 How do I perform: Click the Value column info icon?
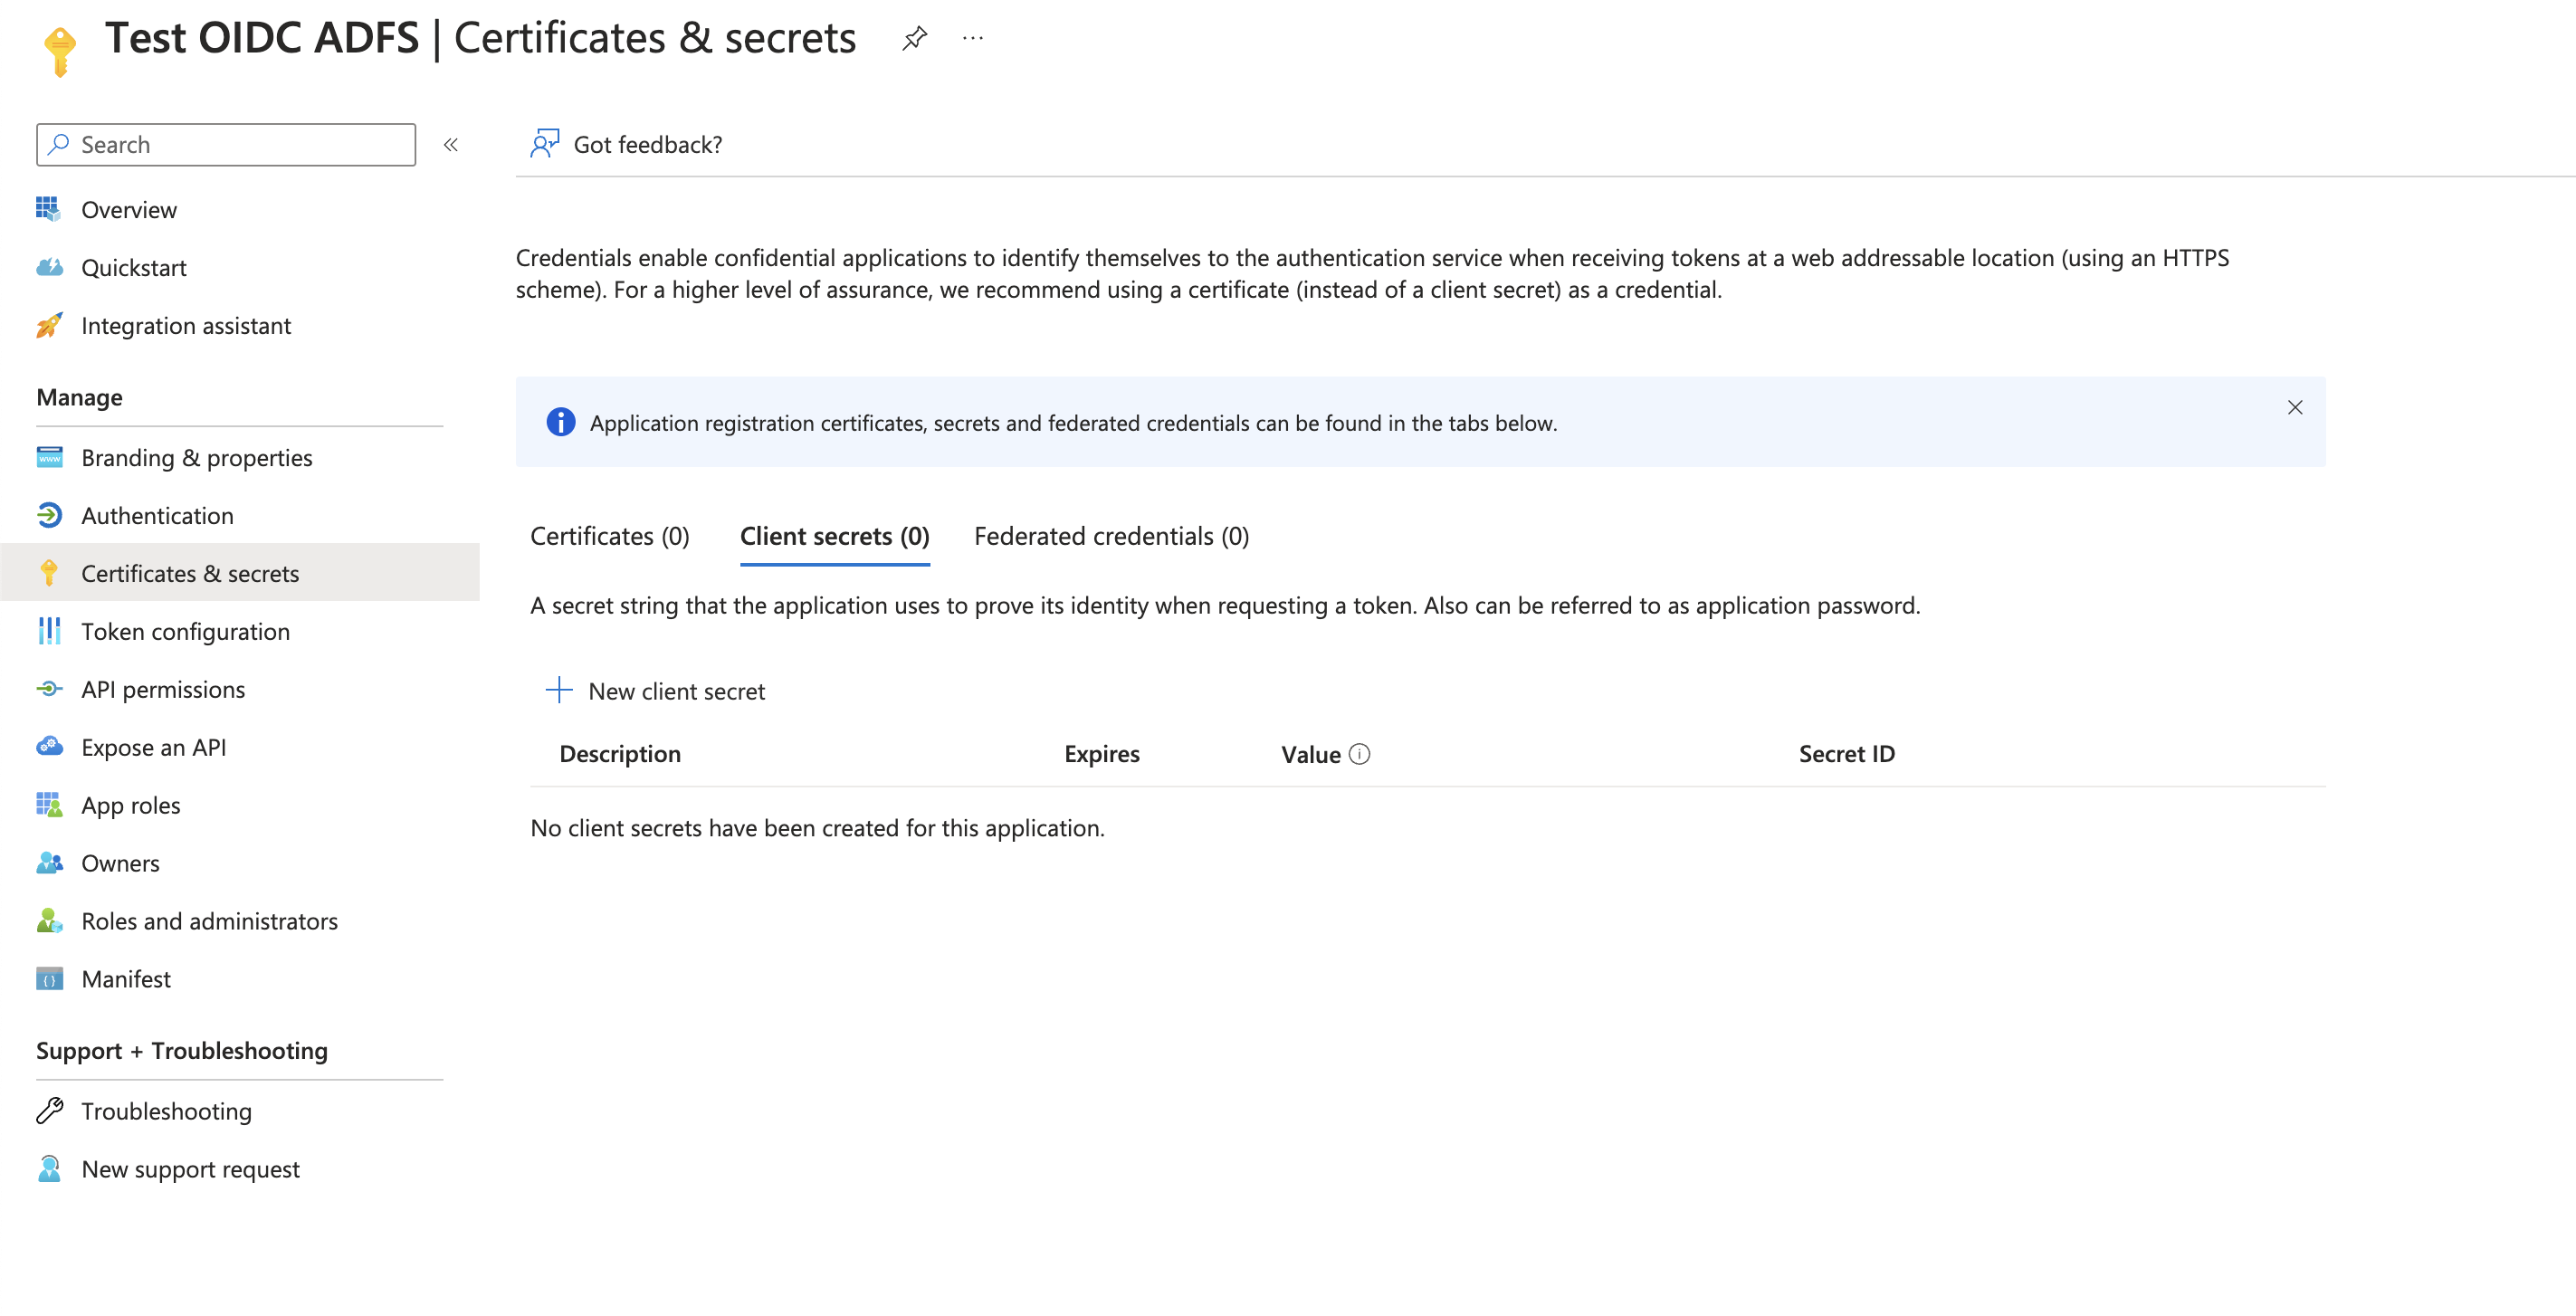pos(1359,754)
